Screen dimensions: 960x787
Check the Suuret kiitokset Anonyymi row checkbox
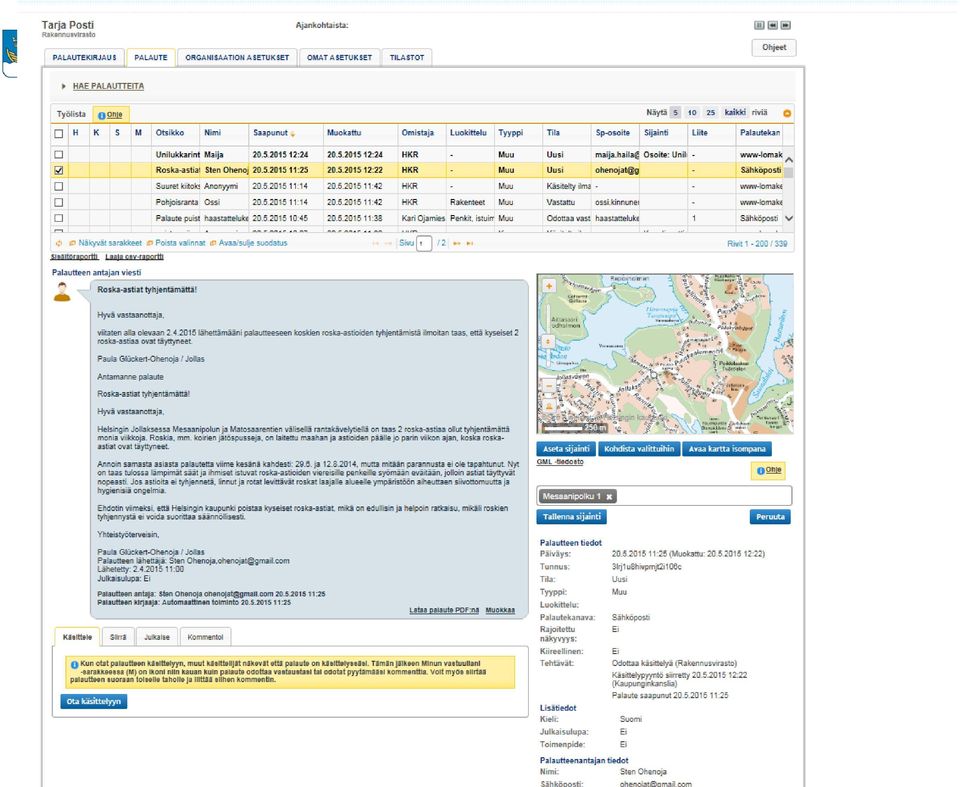(59, 186)
